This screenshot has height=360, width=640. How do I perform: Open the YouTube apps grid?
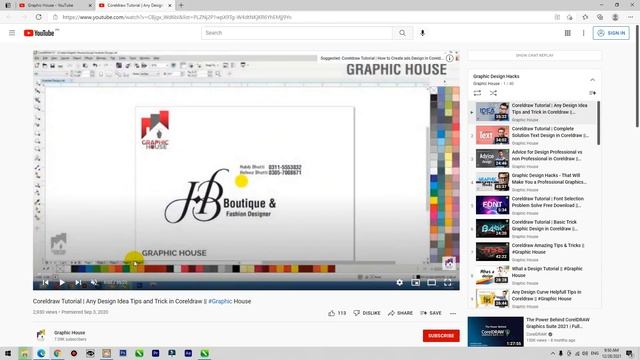click(x=567, y=33)
